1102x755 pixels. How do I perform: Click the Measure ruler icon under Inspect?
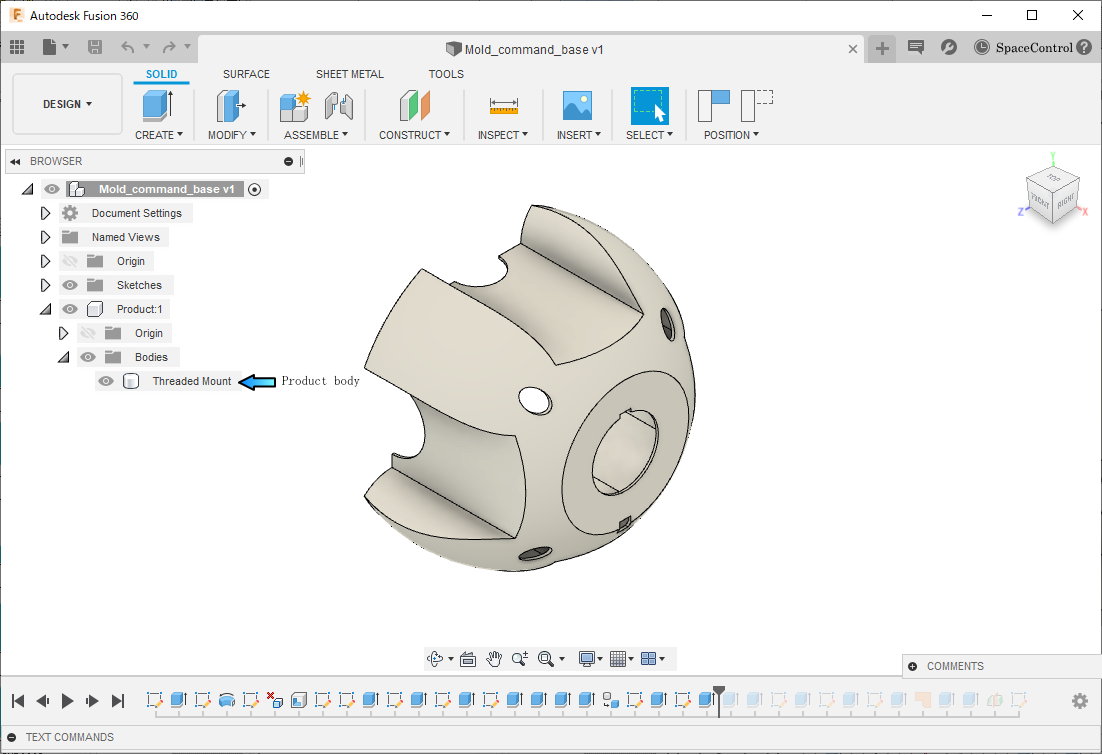point(503,105)
